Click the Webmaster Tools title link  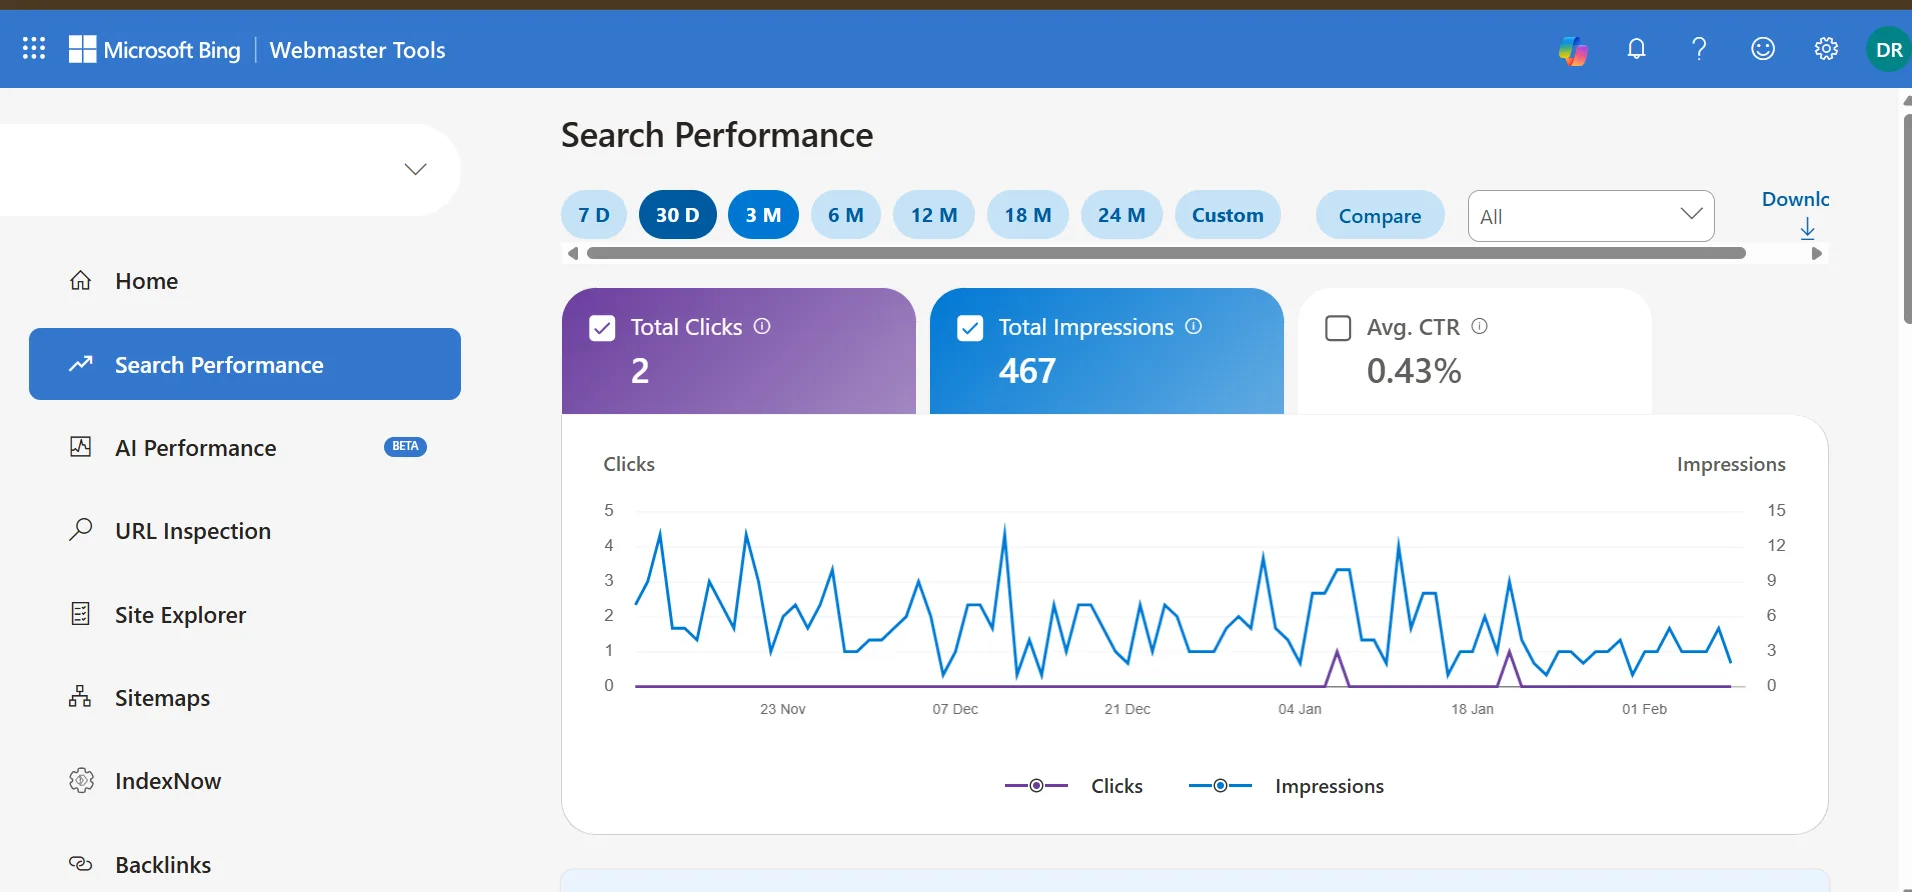(357, 50)
